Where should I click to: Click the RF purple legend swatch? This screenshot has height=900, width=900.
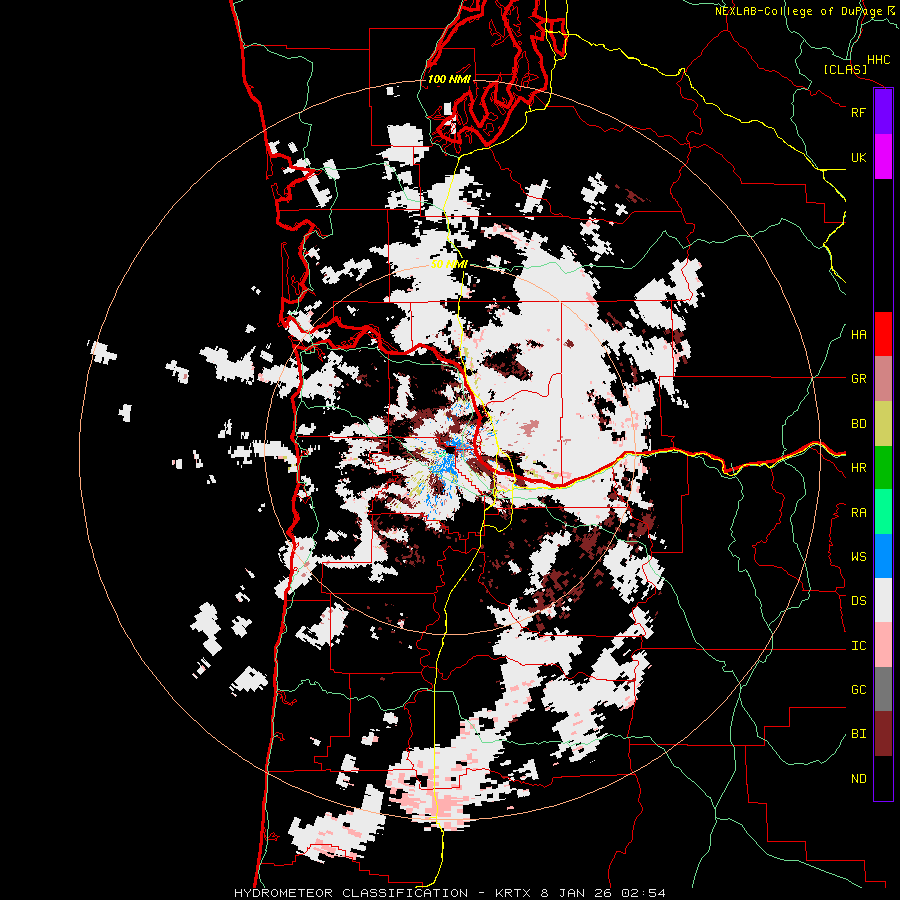click(883, 112)
